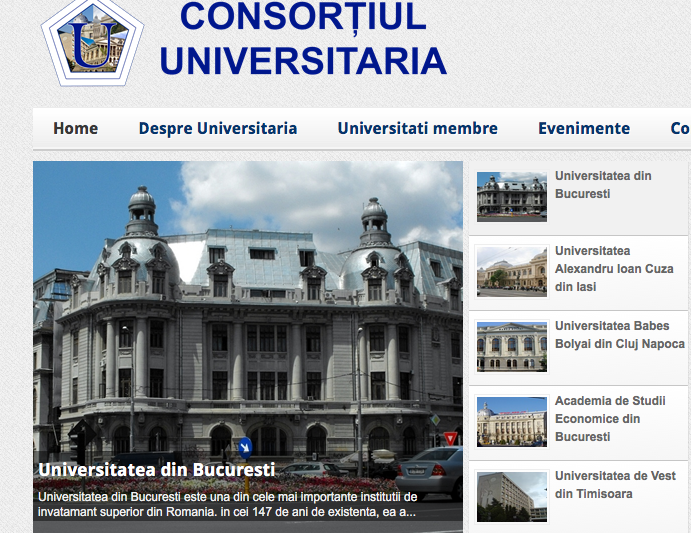Open the Universitatea din Bucuresti sidebar link

(603, 184)
